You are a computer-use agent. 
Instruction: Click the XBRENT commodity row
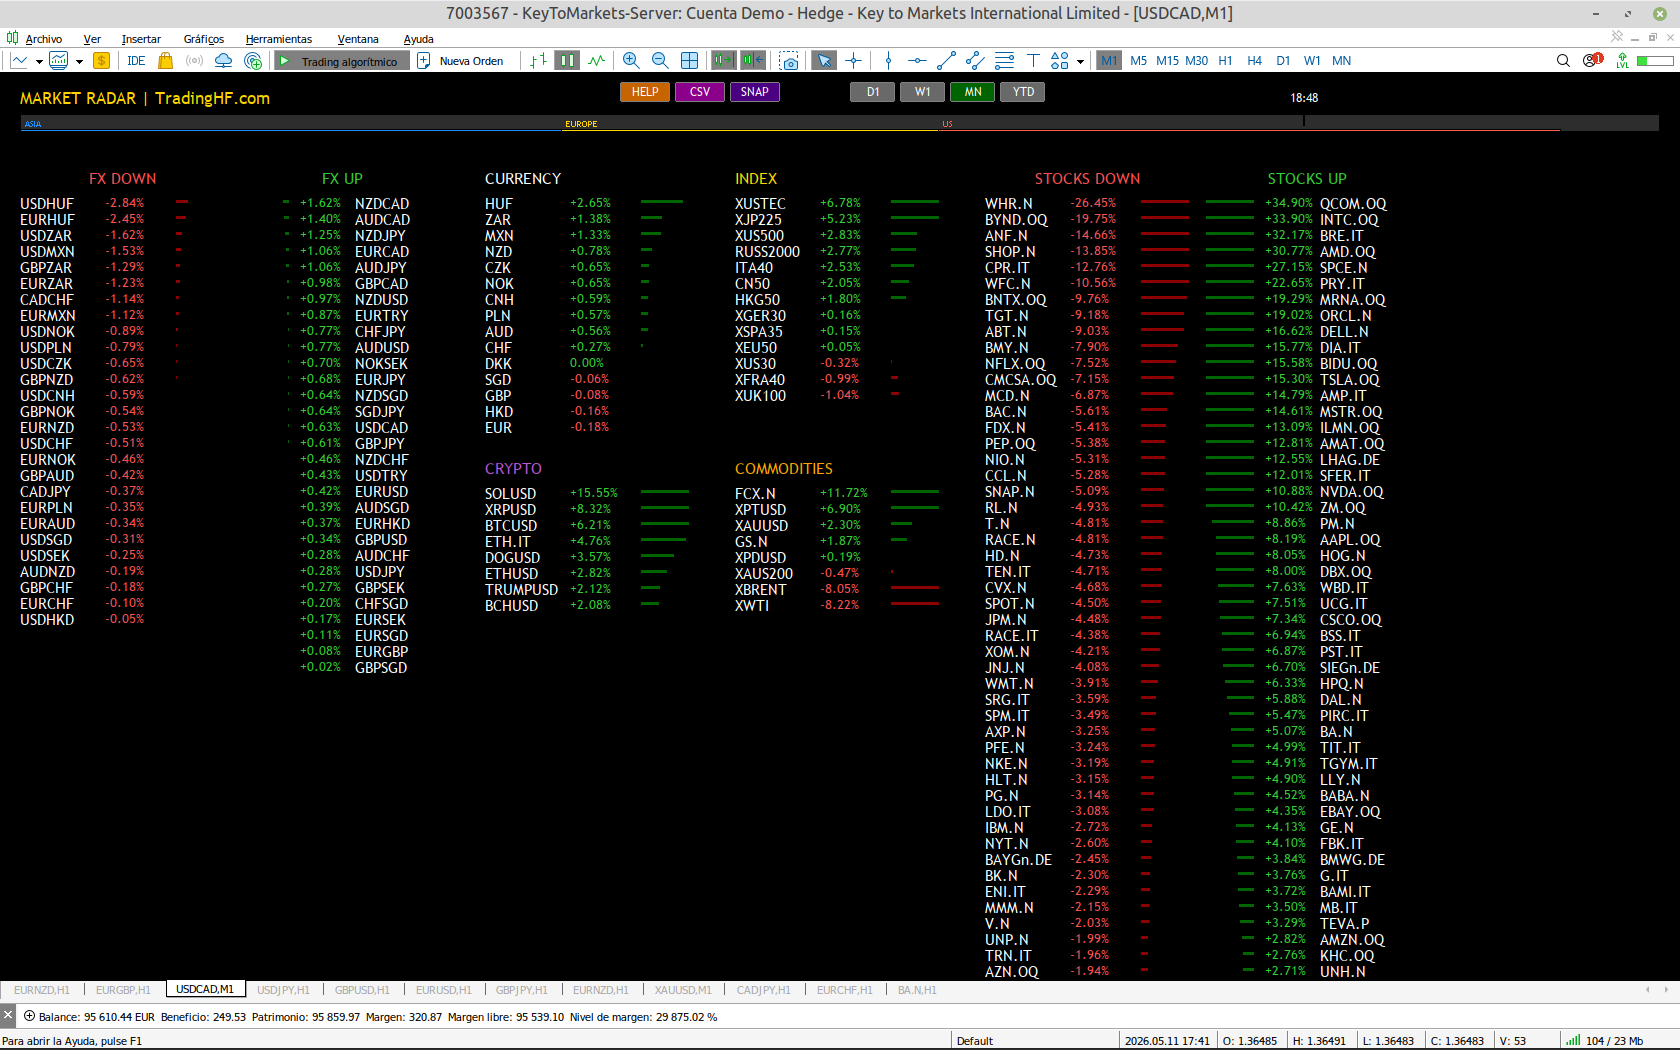(836, 590)
